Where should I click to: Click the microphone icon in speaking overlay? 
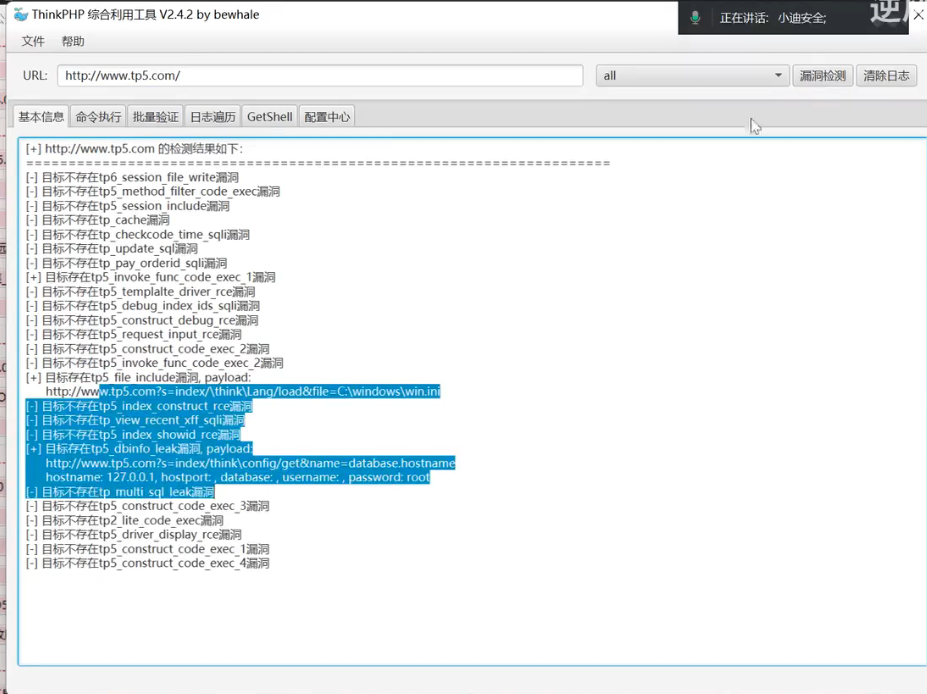[x=695, y=18]
